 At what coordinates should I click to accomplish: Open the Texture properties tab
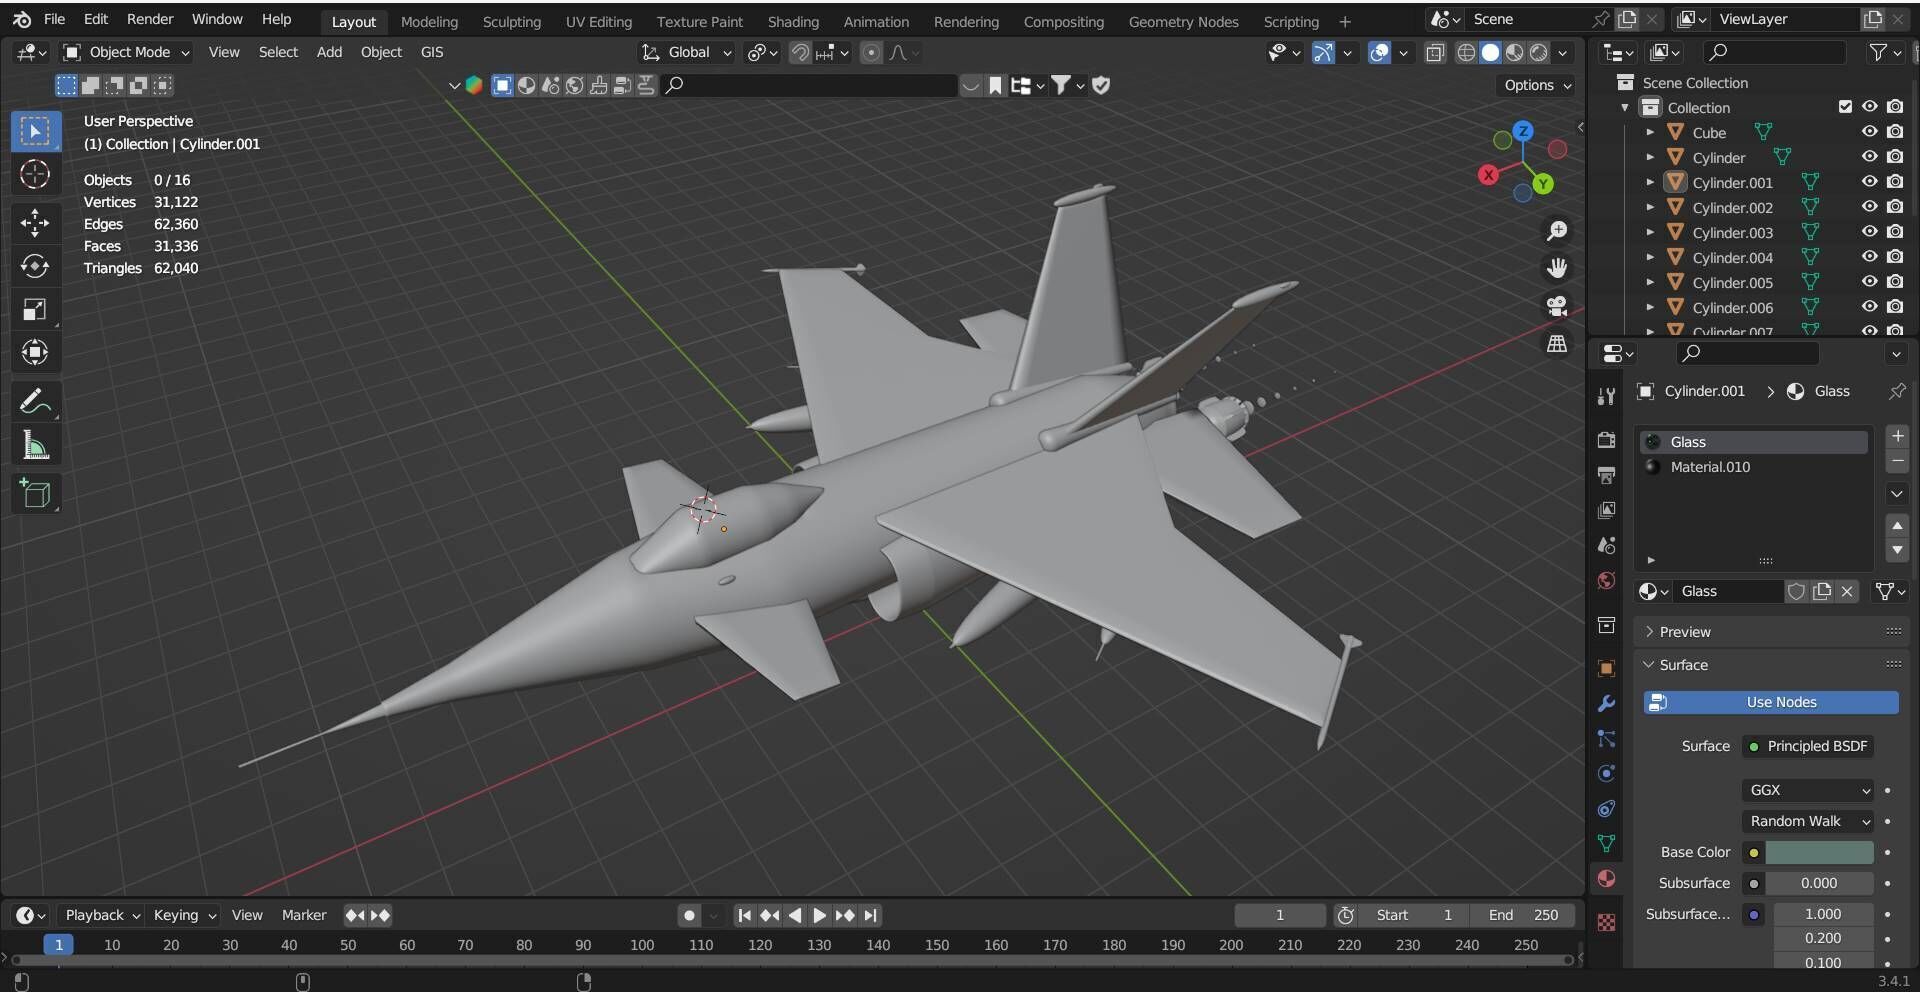(x=1606, y=922)
